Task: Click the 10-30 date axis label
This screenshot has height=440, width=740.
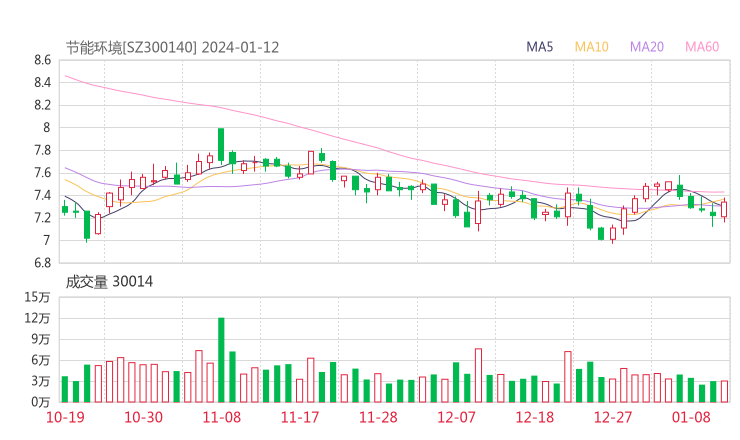Action: click(x=143, y=417)
